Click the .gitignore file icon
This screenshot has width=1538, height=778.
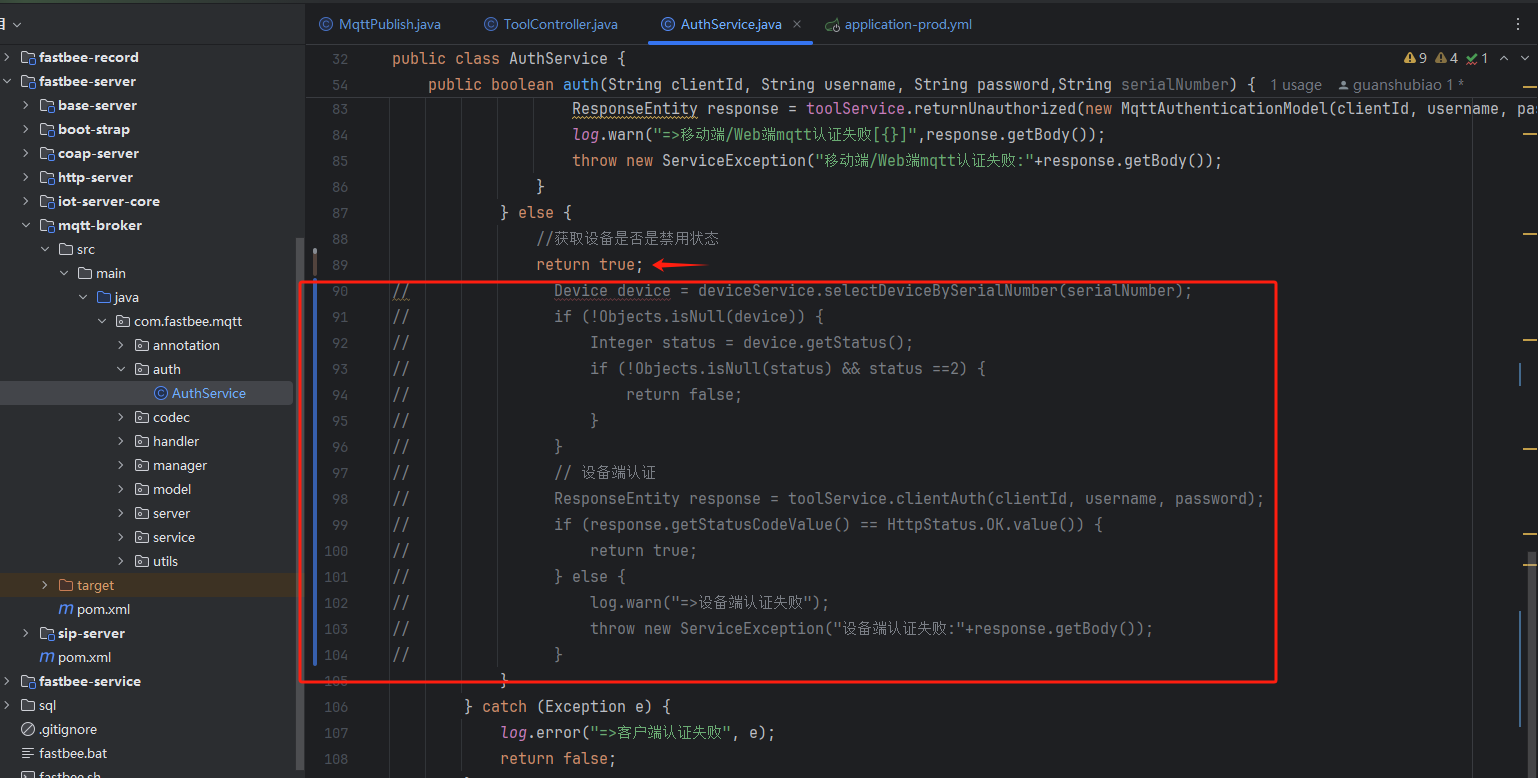[27, 729]
